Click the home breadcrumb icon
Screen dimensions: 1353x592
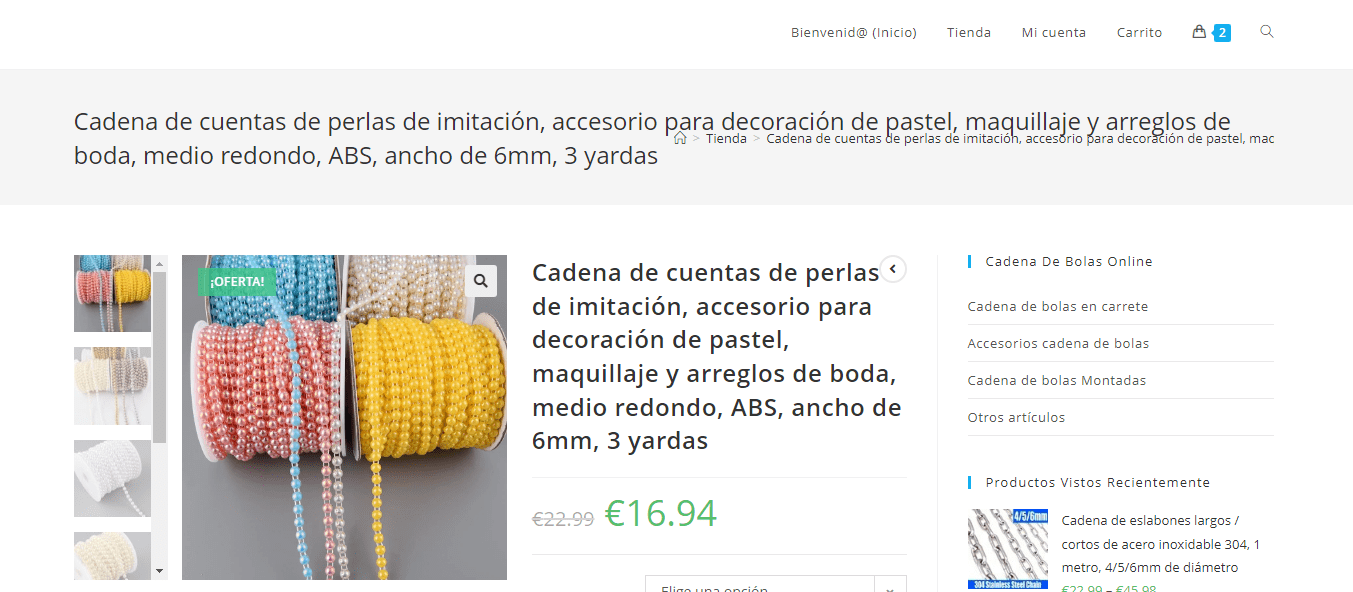tap(680, 138)
